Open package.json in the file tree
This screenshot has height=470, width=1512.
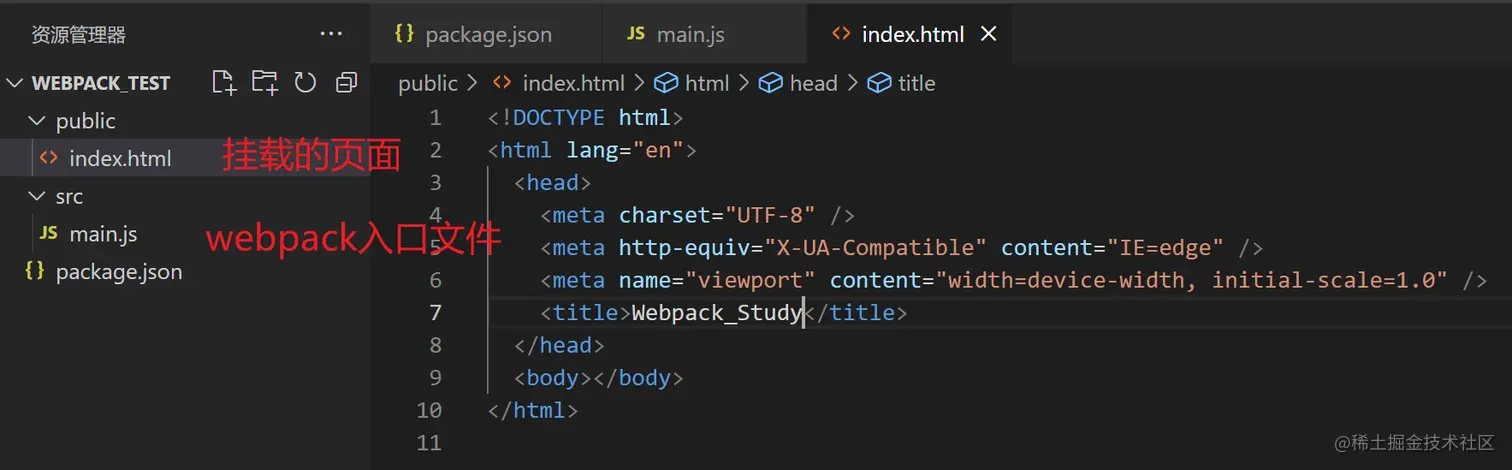pos(118,271)
